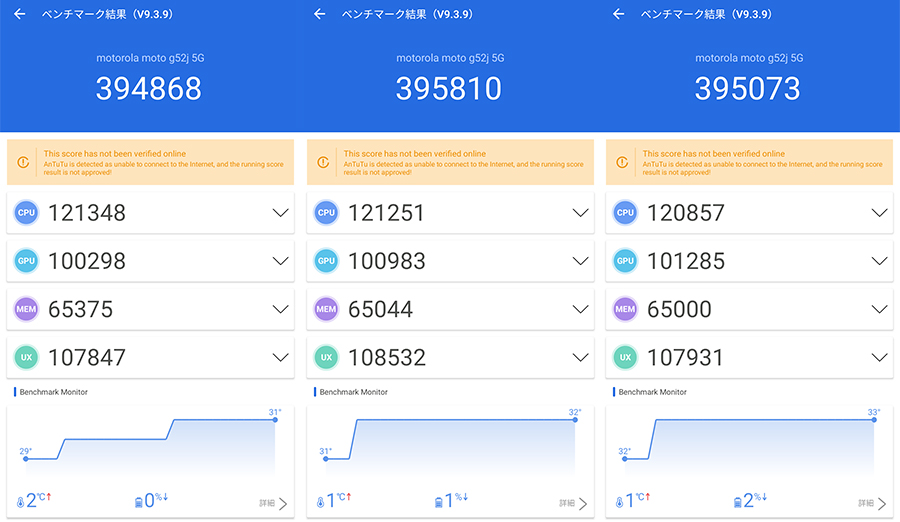Tap the GPU icon beside 101285
The width and height of the screenshot is (900, 522).
click(625, 261)
